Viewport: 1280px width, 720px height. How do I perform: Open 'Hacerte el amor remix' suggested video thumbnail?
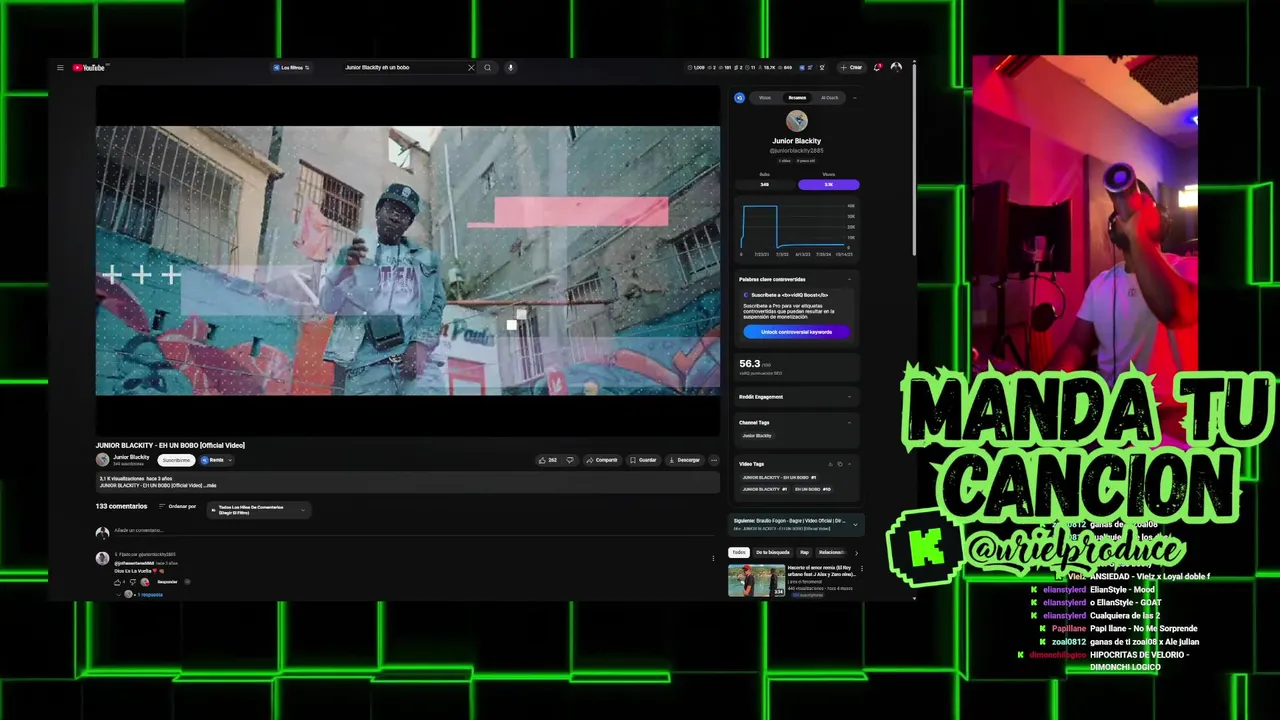pyautogui.click(x=756, y=580)
